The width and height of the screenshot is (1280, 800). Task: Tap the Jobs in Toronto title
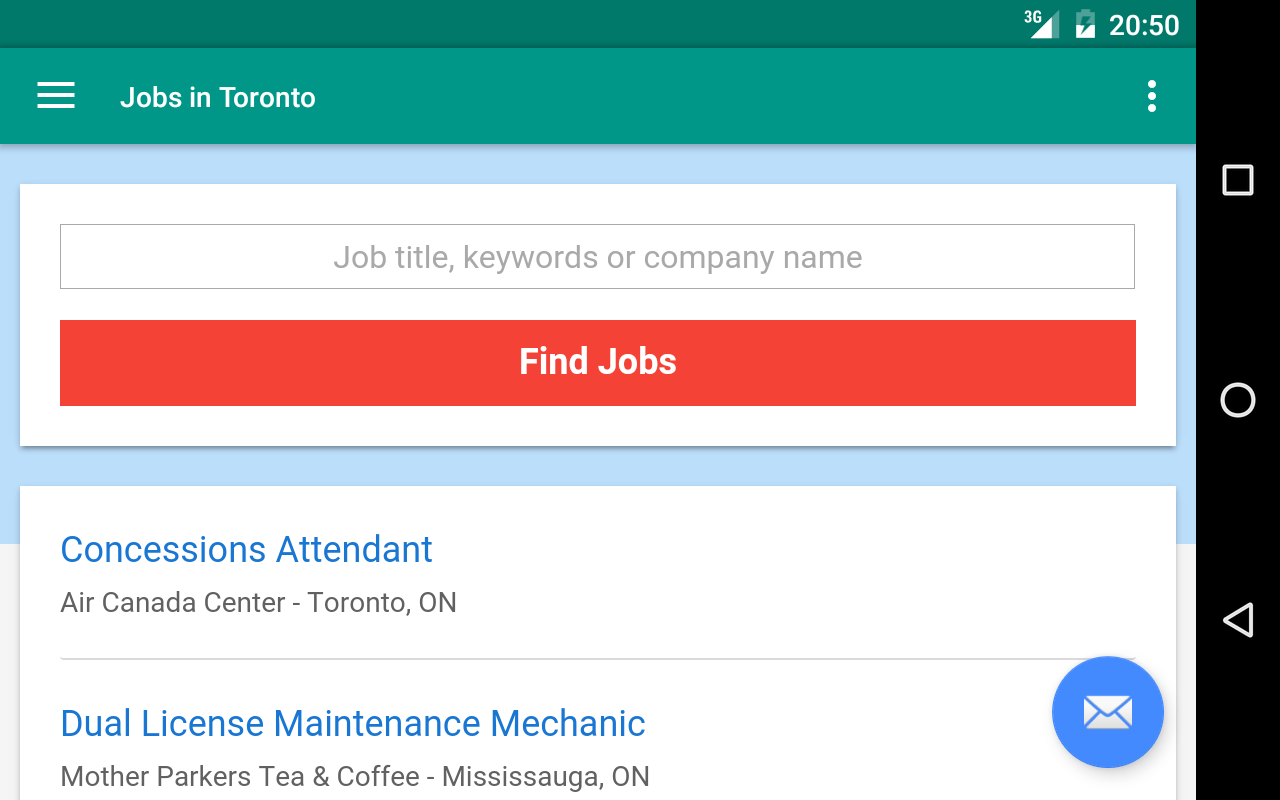pyautogui.click(x=218, y=98)
